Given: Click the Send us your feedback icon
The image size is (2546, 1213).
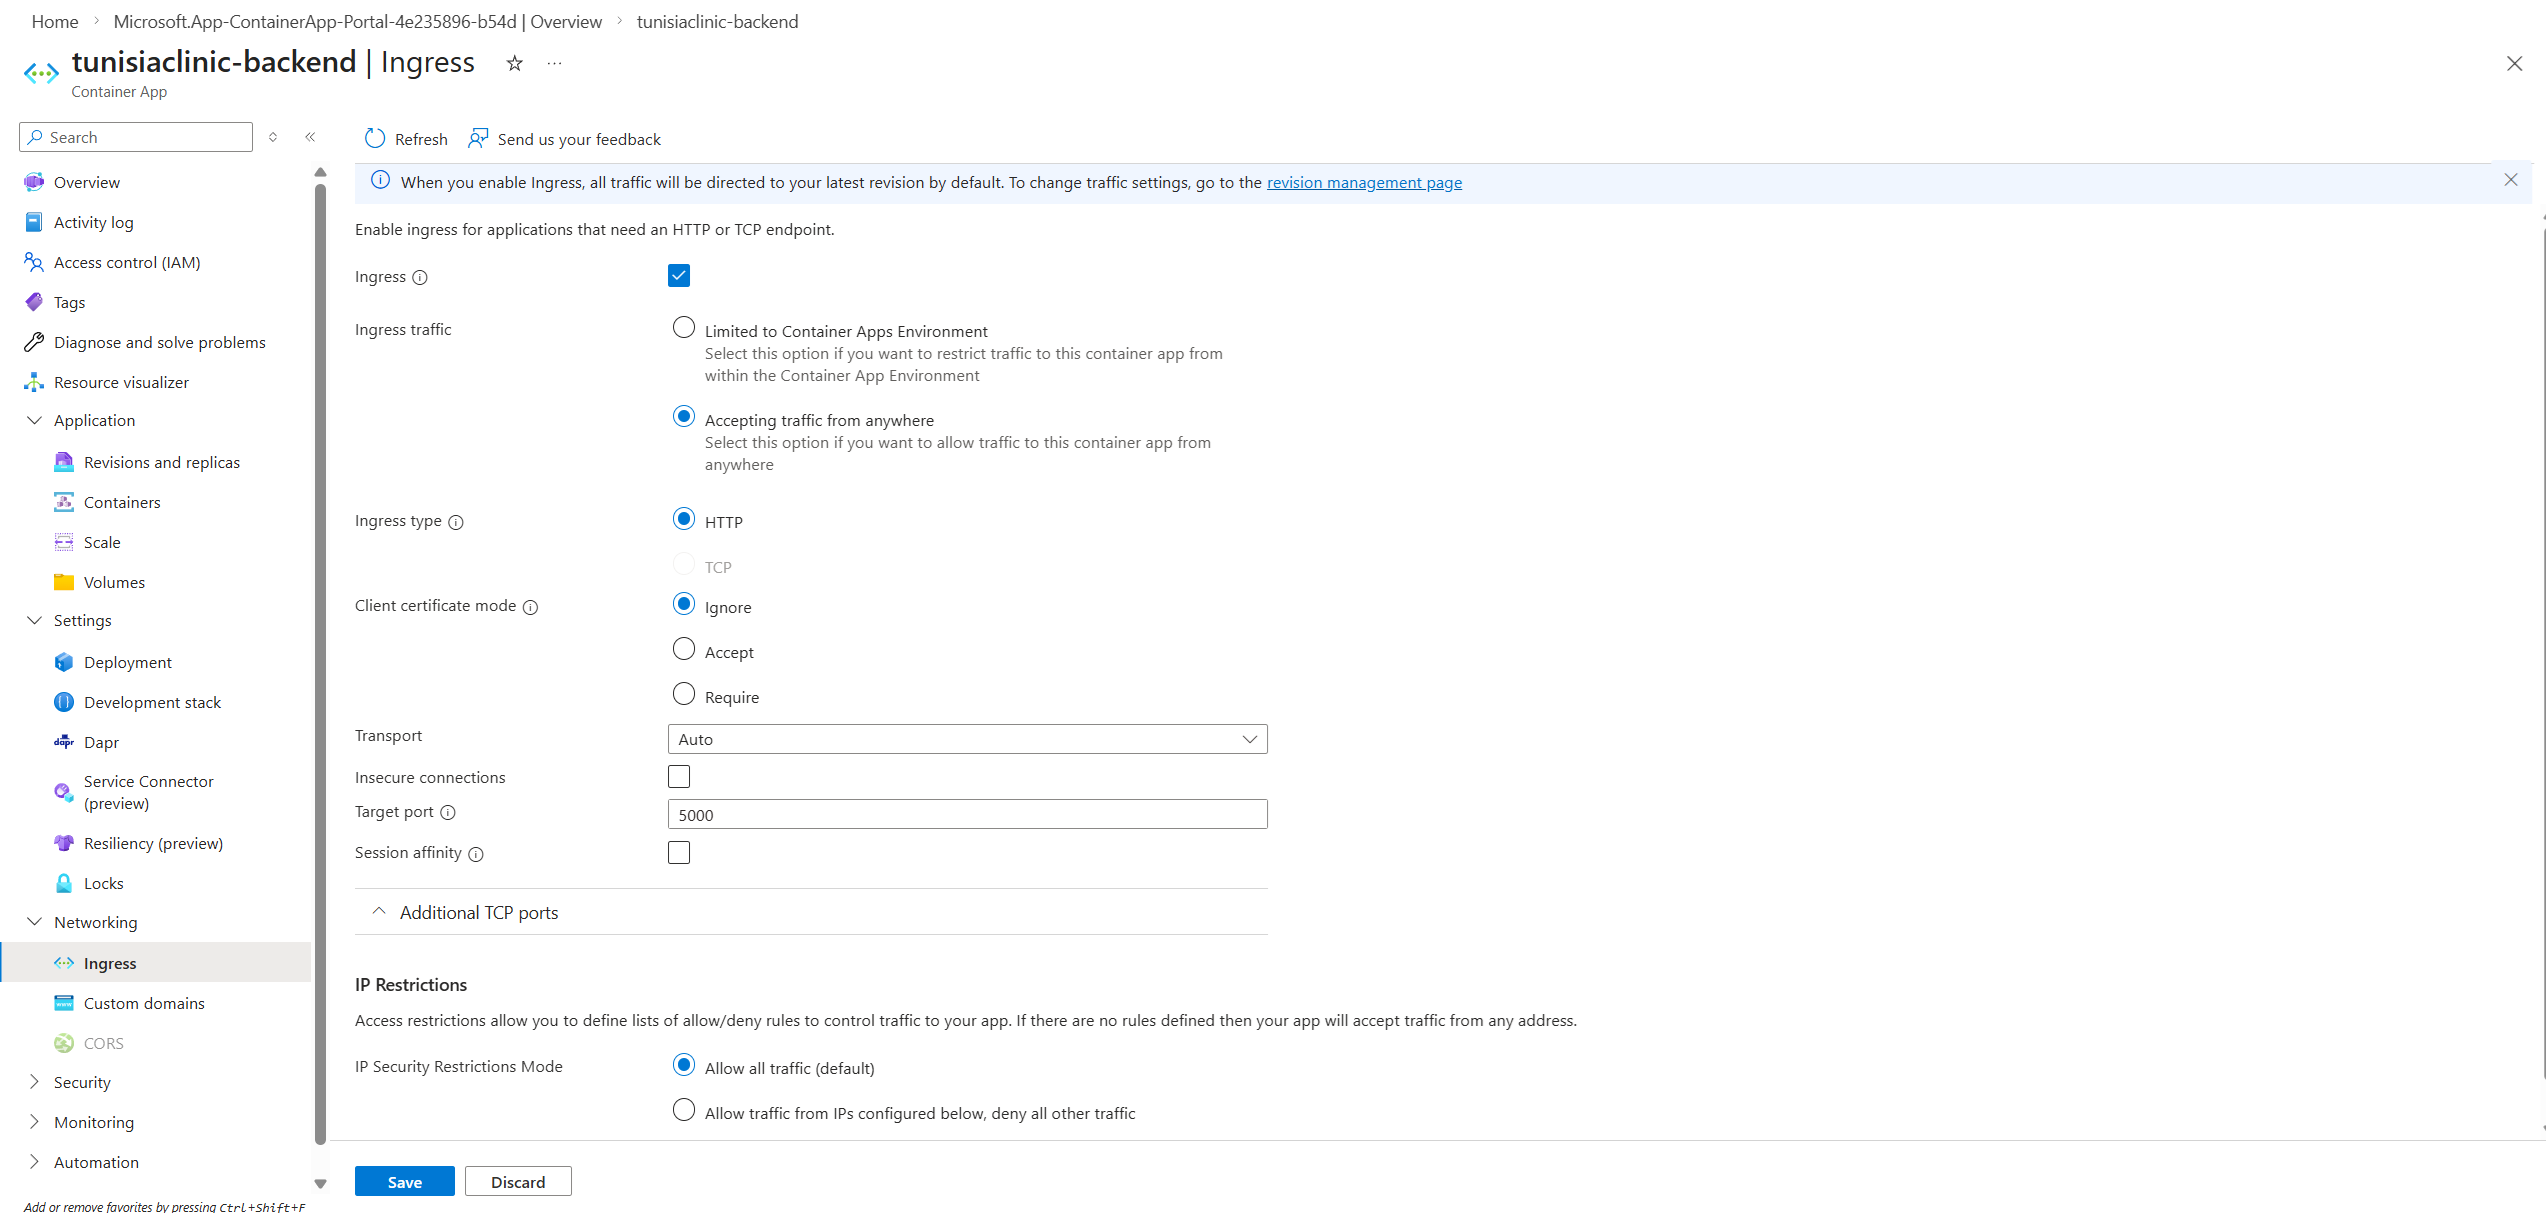Looking at the screenshot, I should pos(478,138).
